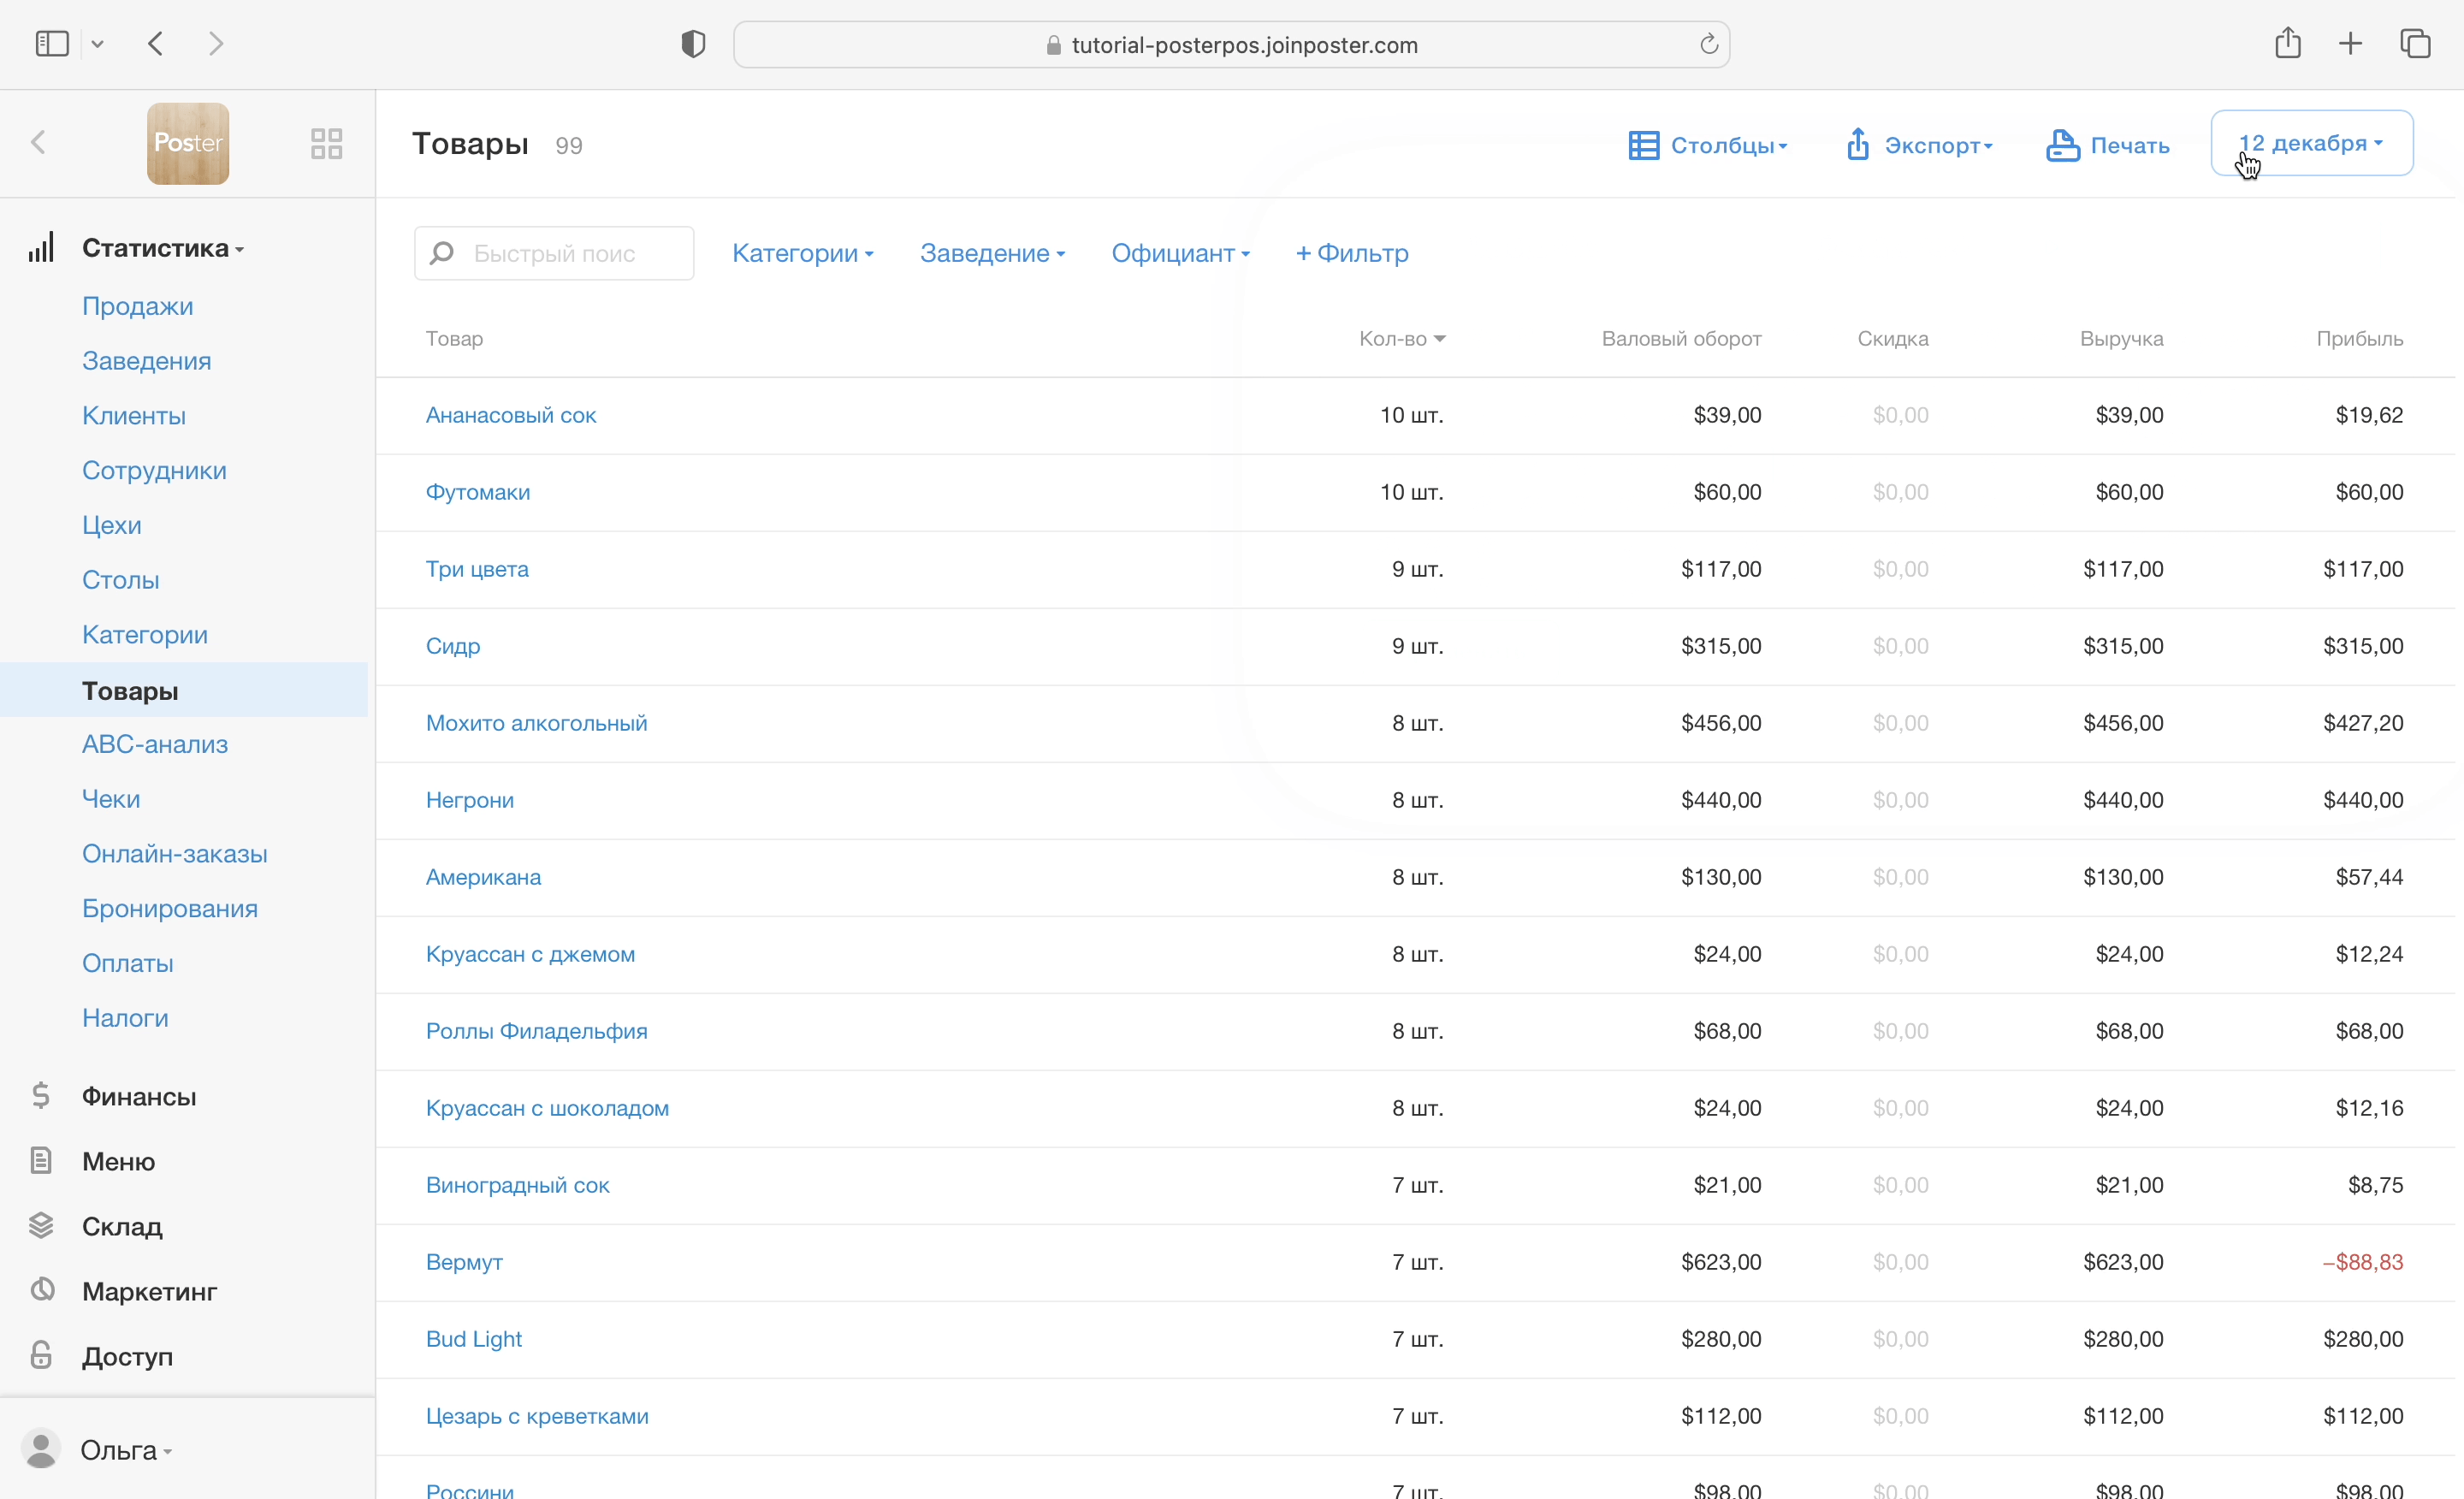2464x1499 pixels.
Task: Open the Официант filter dropdown
Action: coord(1180,253)
